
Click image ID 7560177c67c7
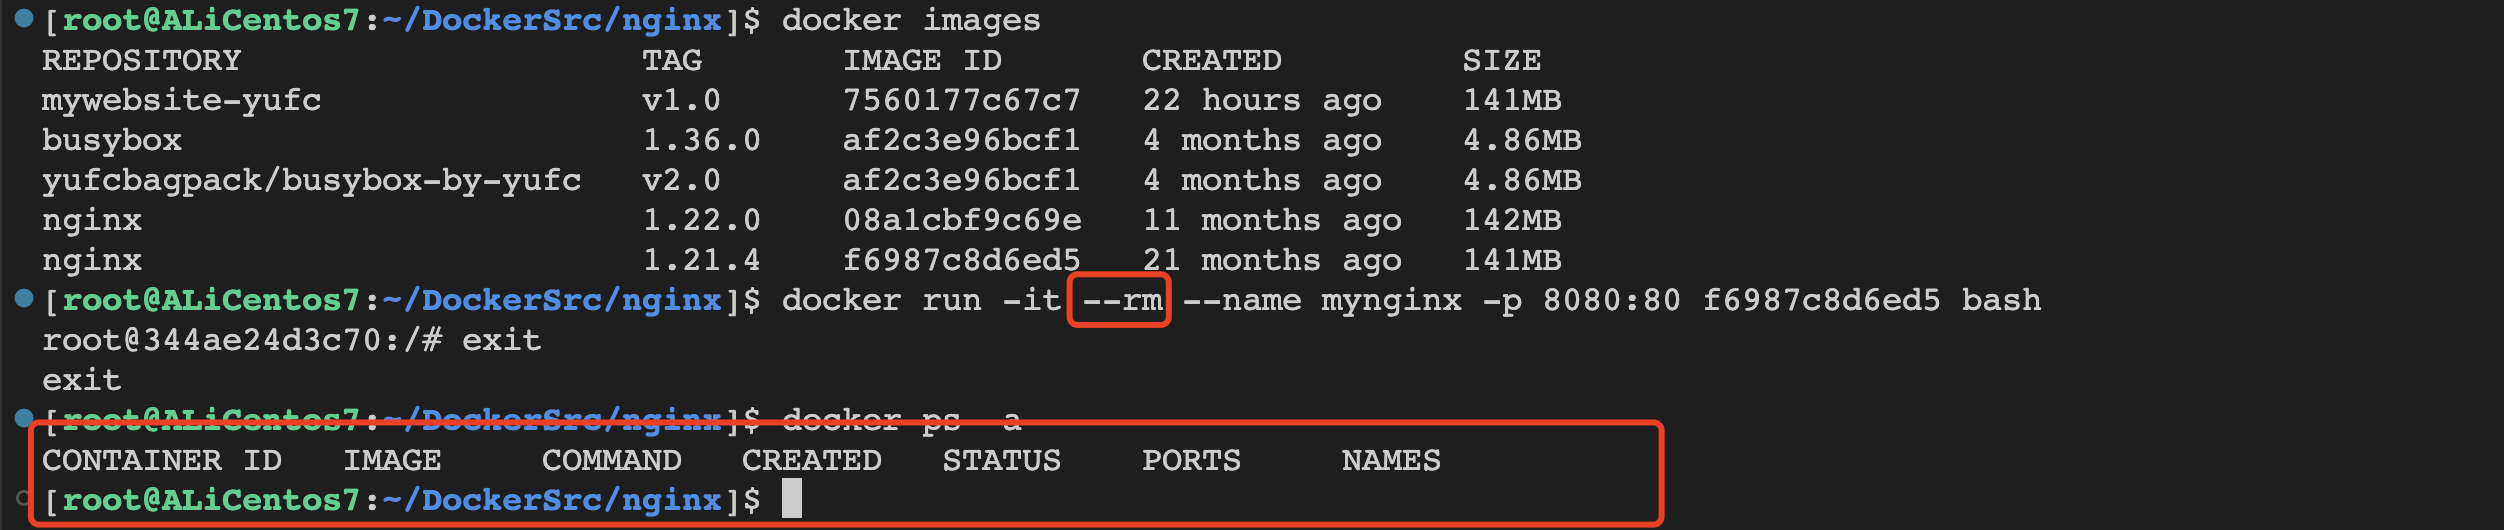[961, 100]
